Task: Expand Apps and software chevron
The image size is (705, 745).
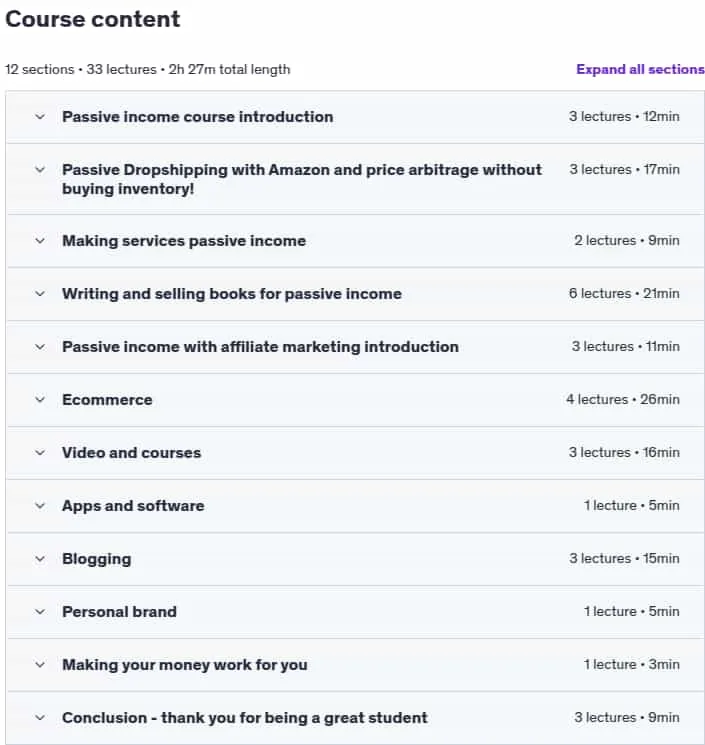Action: [x=40, y=506]
